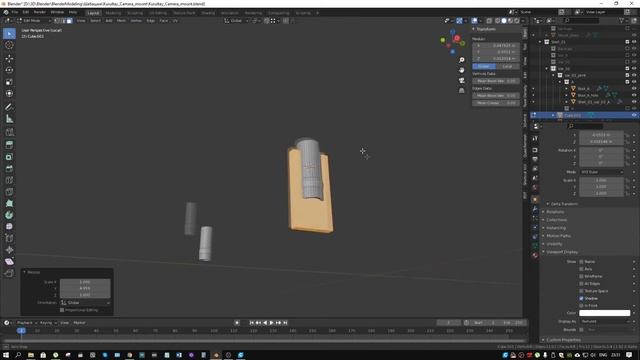Open rotation Mode XYZ Euler dropdown
Viewport: 640px width, 360px height.
tap(602, 172)
